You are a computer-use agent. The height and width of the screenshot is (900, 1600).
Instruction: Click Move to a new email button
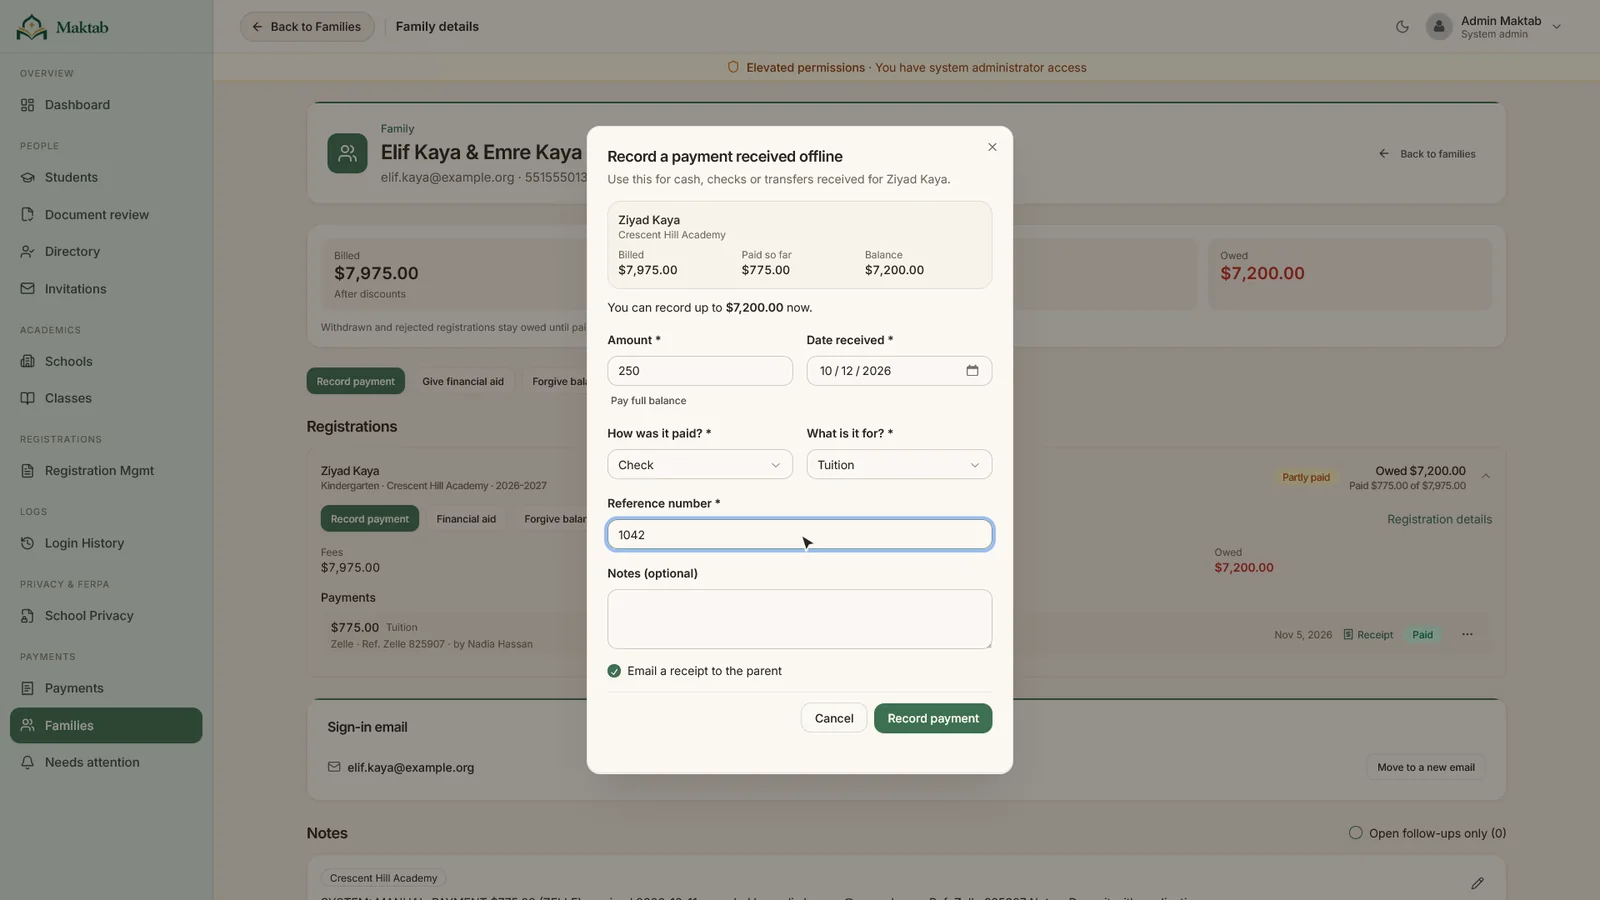click(x=1426, y=768)
